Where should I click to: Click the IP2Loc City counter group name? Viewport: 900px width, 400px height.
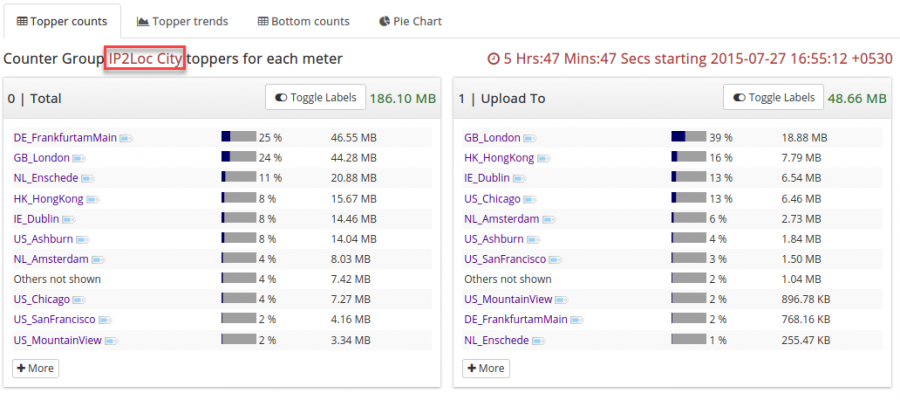[146, 59]
